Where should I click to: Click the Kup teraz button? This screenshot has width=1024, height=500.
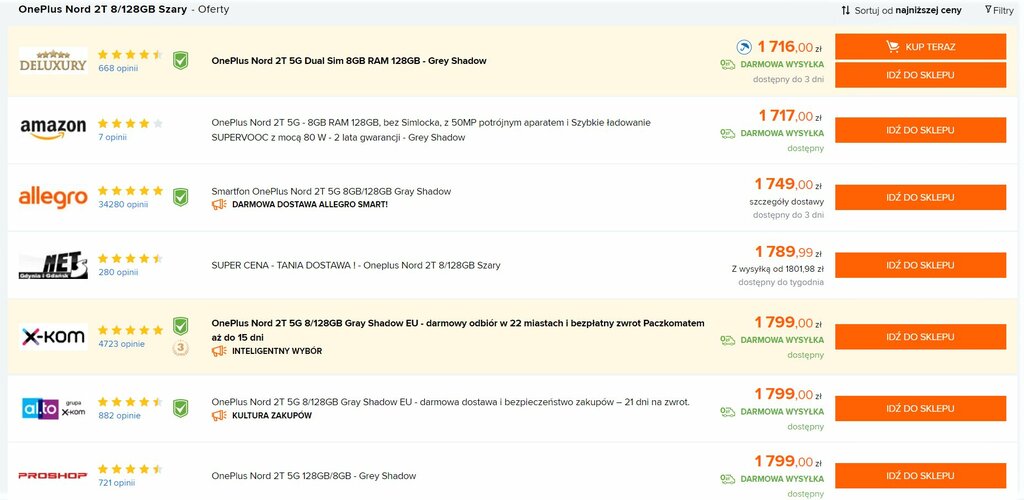pos(920,47)
